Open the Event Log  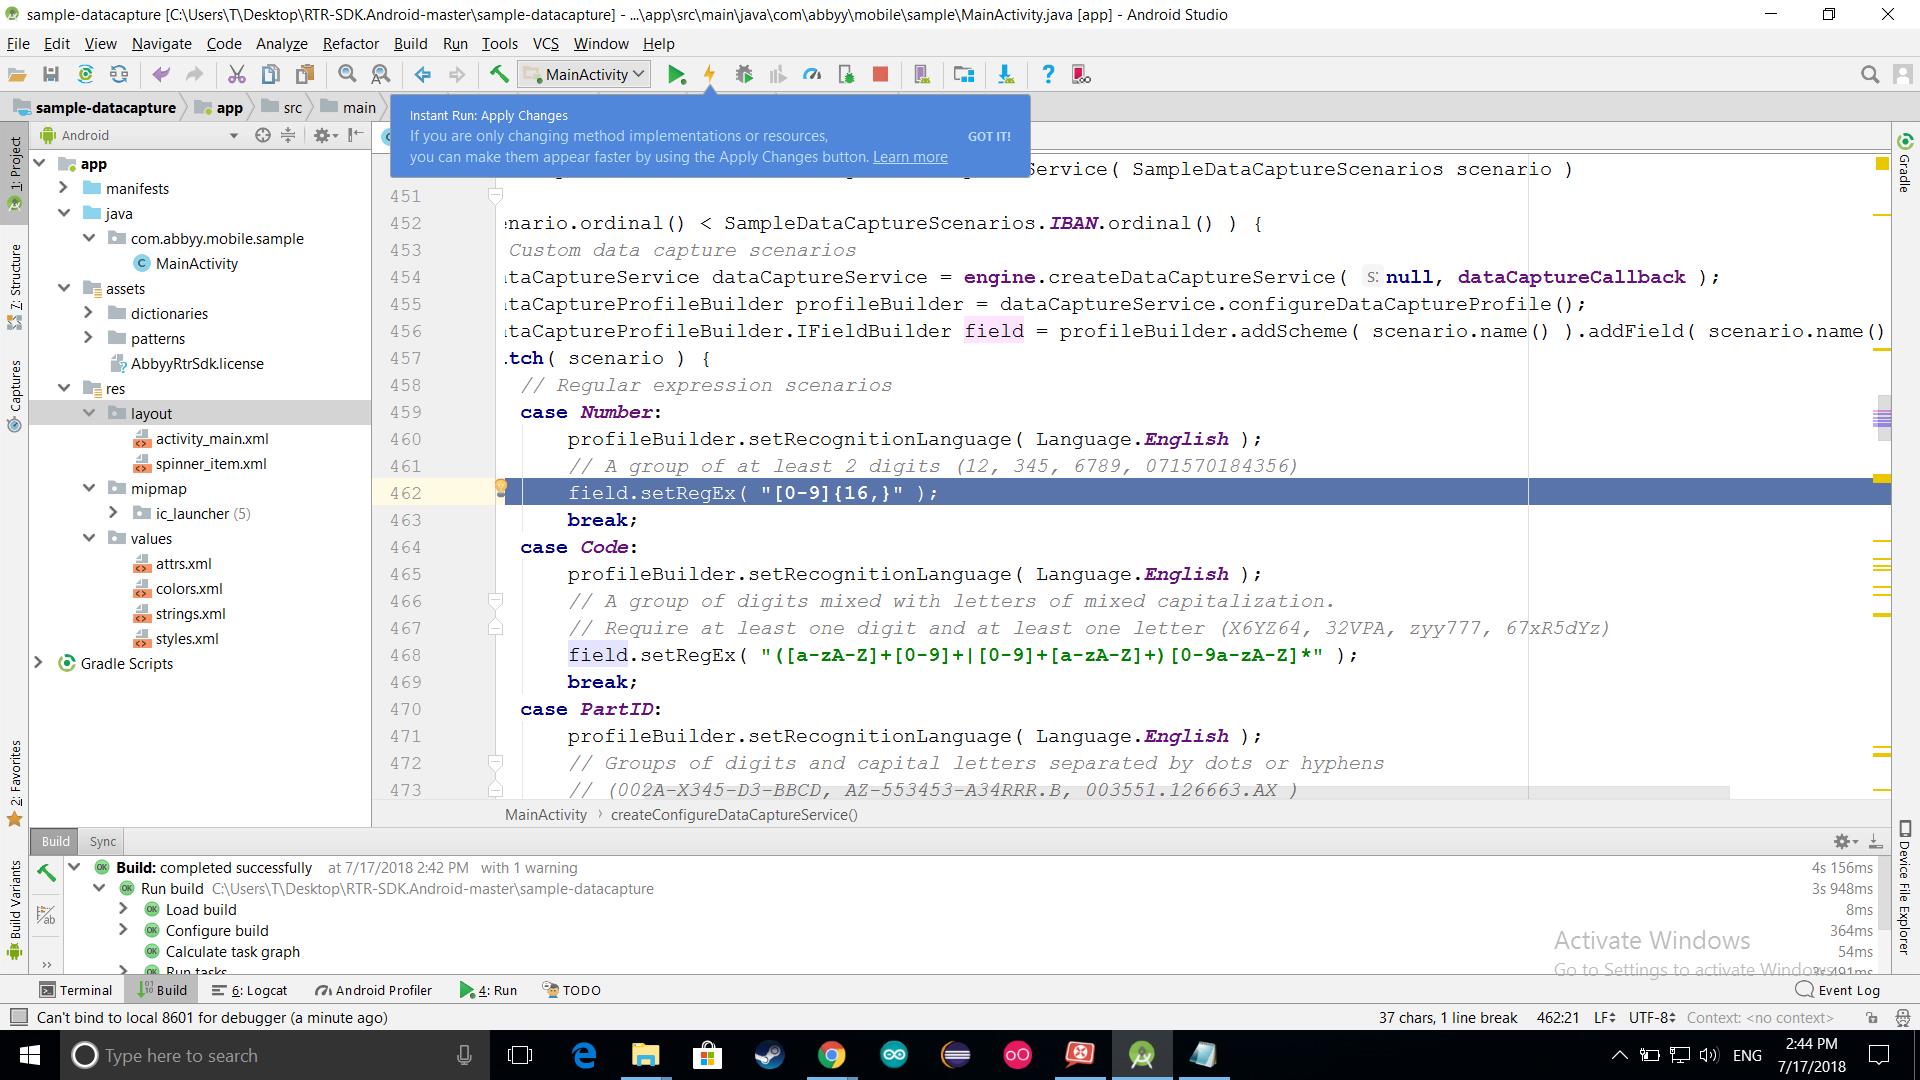click(1838, 990)
